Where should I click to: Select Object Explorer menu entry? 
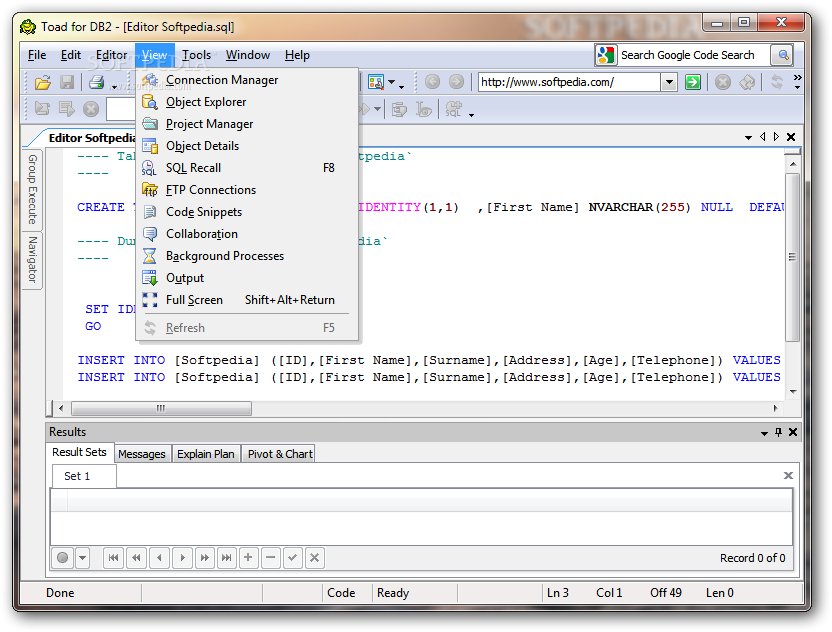coord(247,102)
